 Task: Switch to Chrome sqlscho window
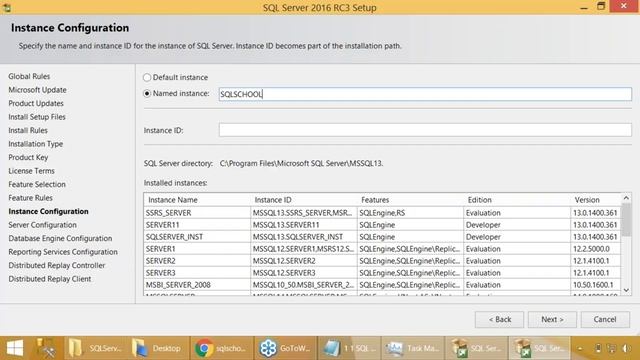point(222,348)
